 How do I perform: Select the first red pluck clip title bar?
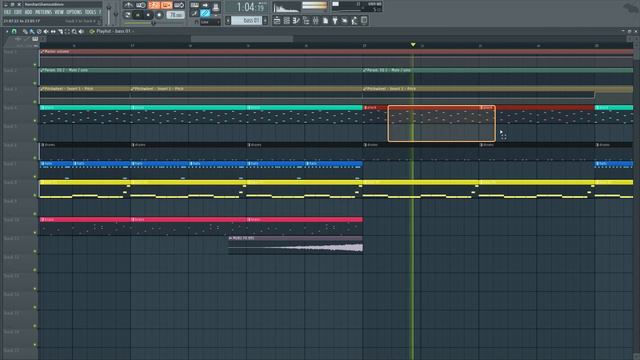pos(421,108)
